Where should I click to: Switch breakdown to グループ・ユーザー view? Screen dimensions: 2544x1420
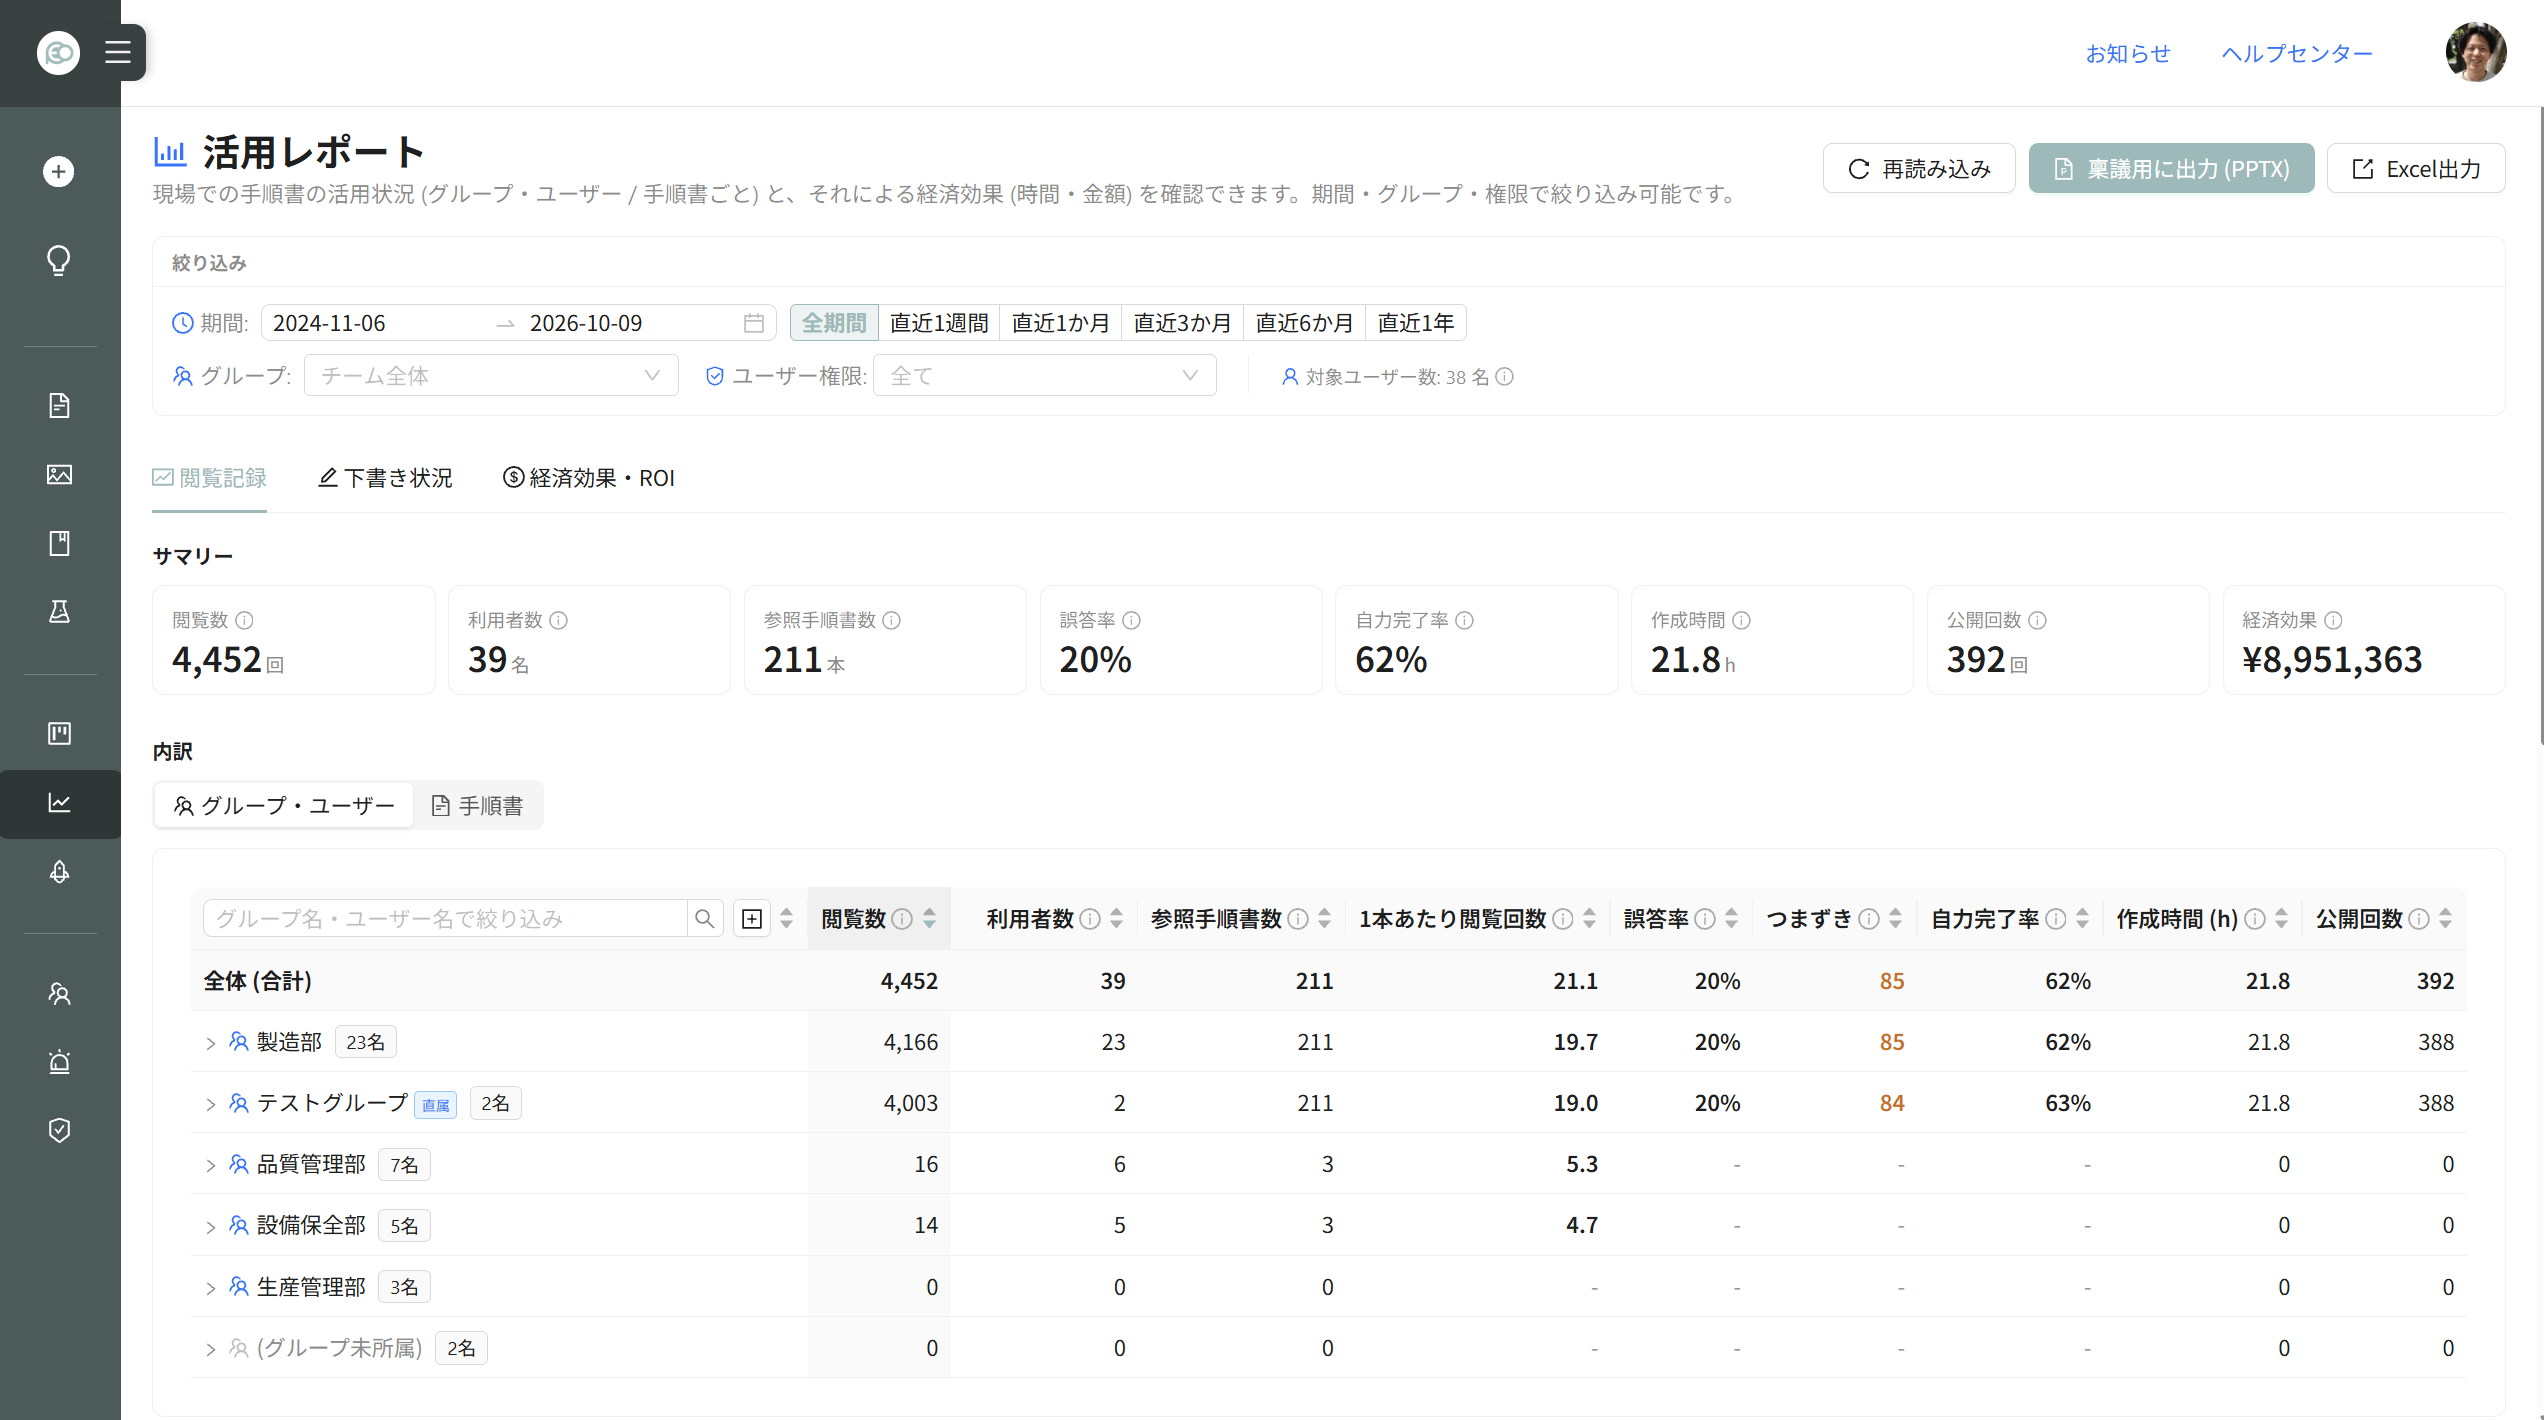(x=284, y=805)
